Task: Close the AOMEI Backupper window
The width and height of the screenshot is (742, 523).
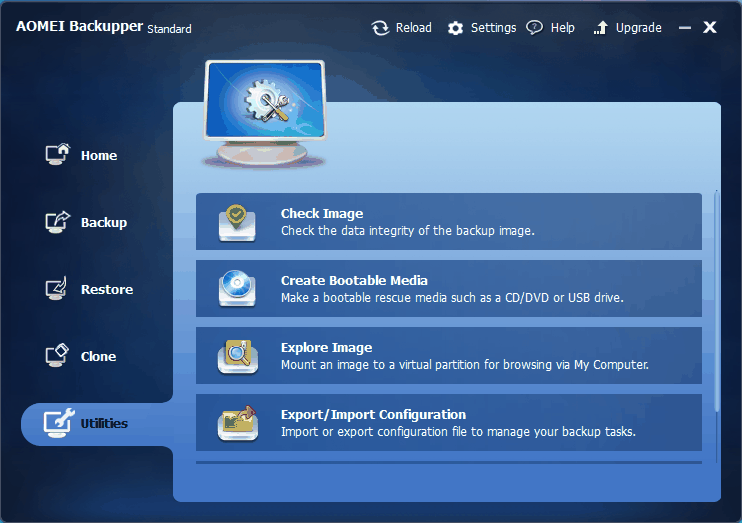Action: click(710, 27)
